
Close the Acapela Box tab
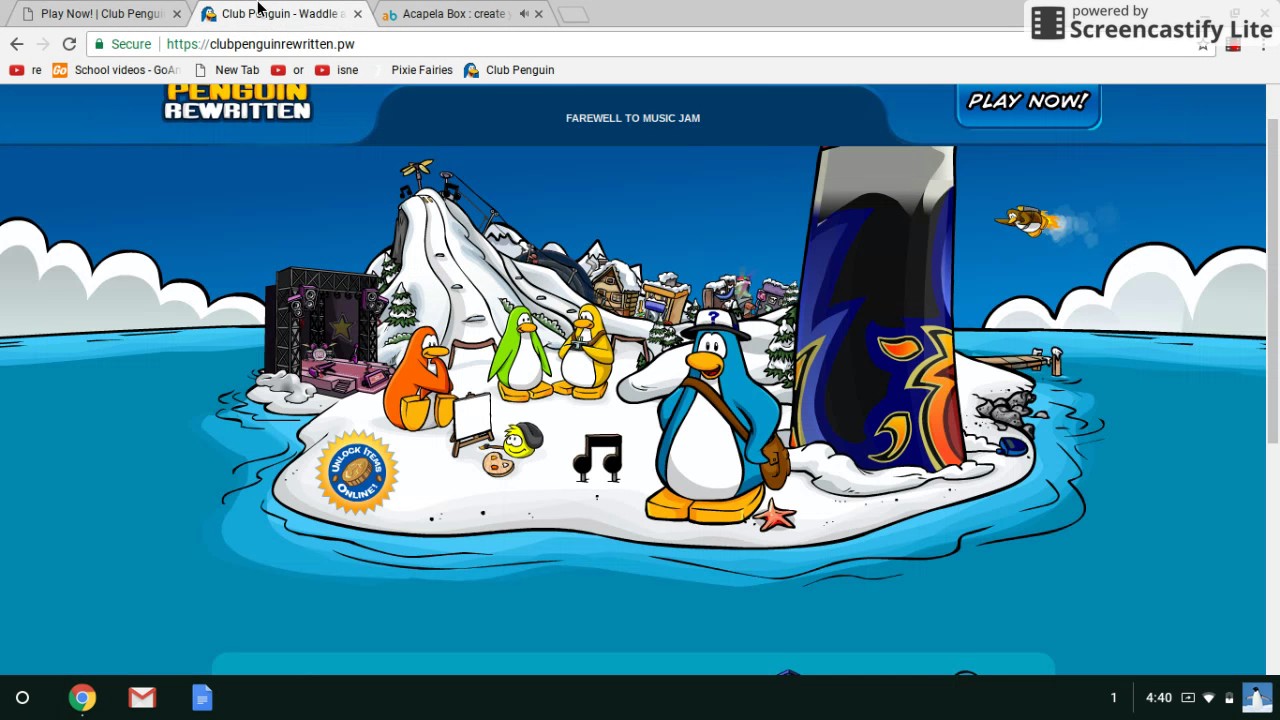point(539,14)
